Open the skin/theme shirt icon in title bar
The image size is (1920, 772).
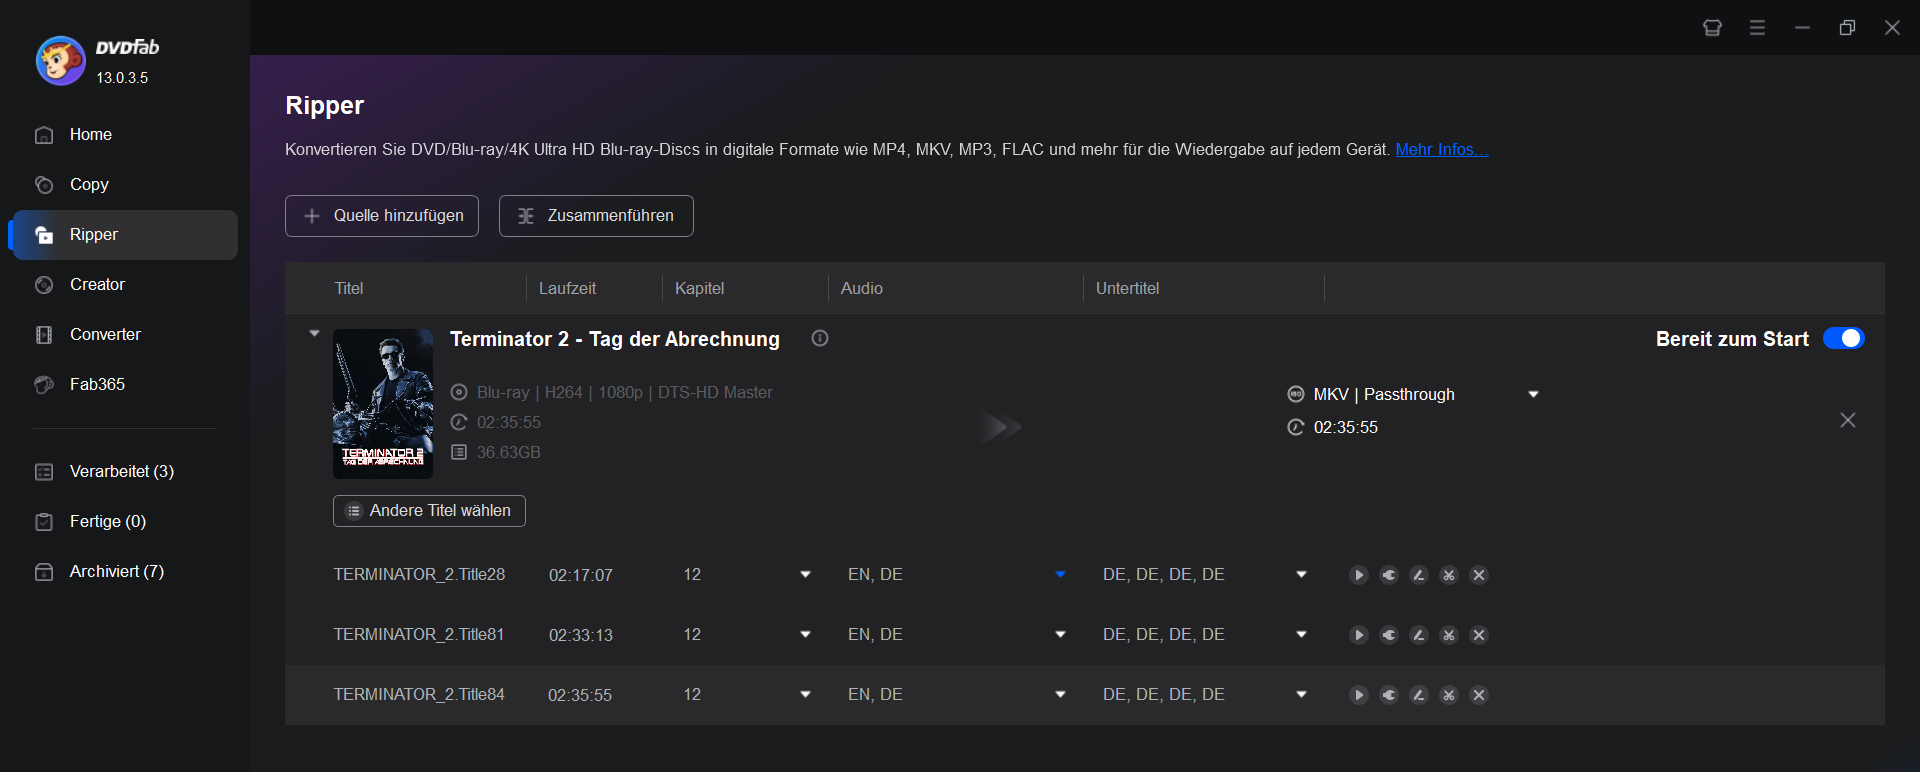1712,28
